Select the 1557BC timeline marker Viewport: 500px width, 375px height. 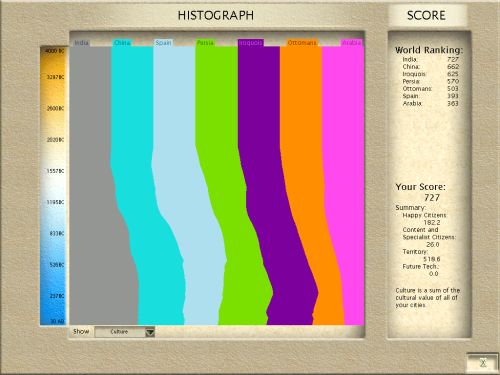[55, 171]
